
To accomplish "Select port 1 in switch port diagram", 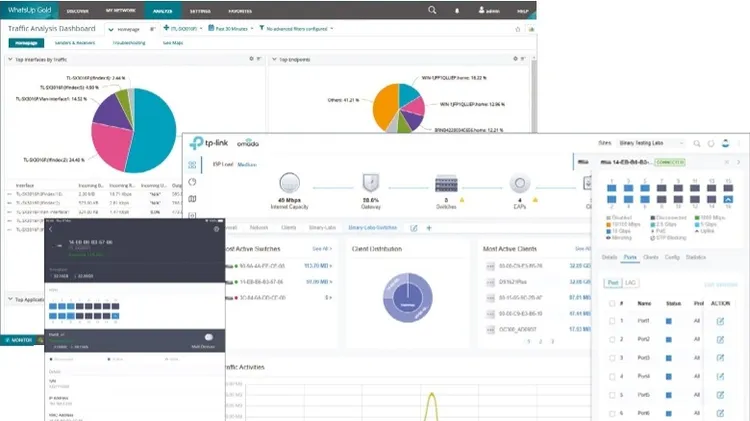I will point(612,188).
